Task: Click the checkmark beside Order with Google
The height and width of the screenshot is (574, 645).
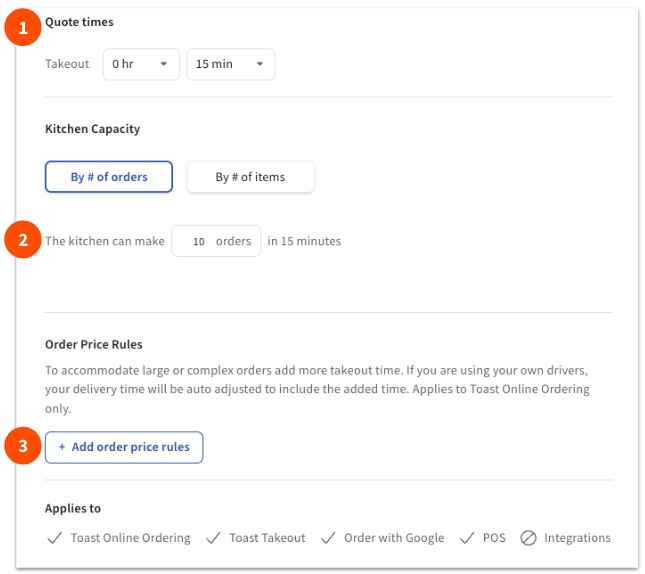Action: click(328, 538)
